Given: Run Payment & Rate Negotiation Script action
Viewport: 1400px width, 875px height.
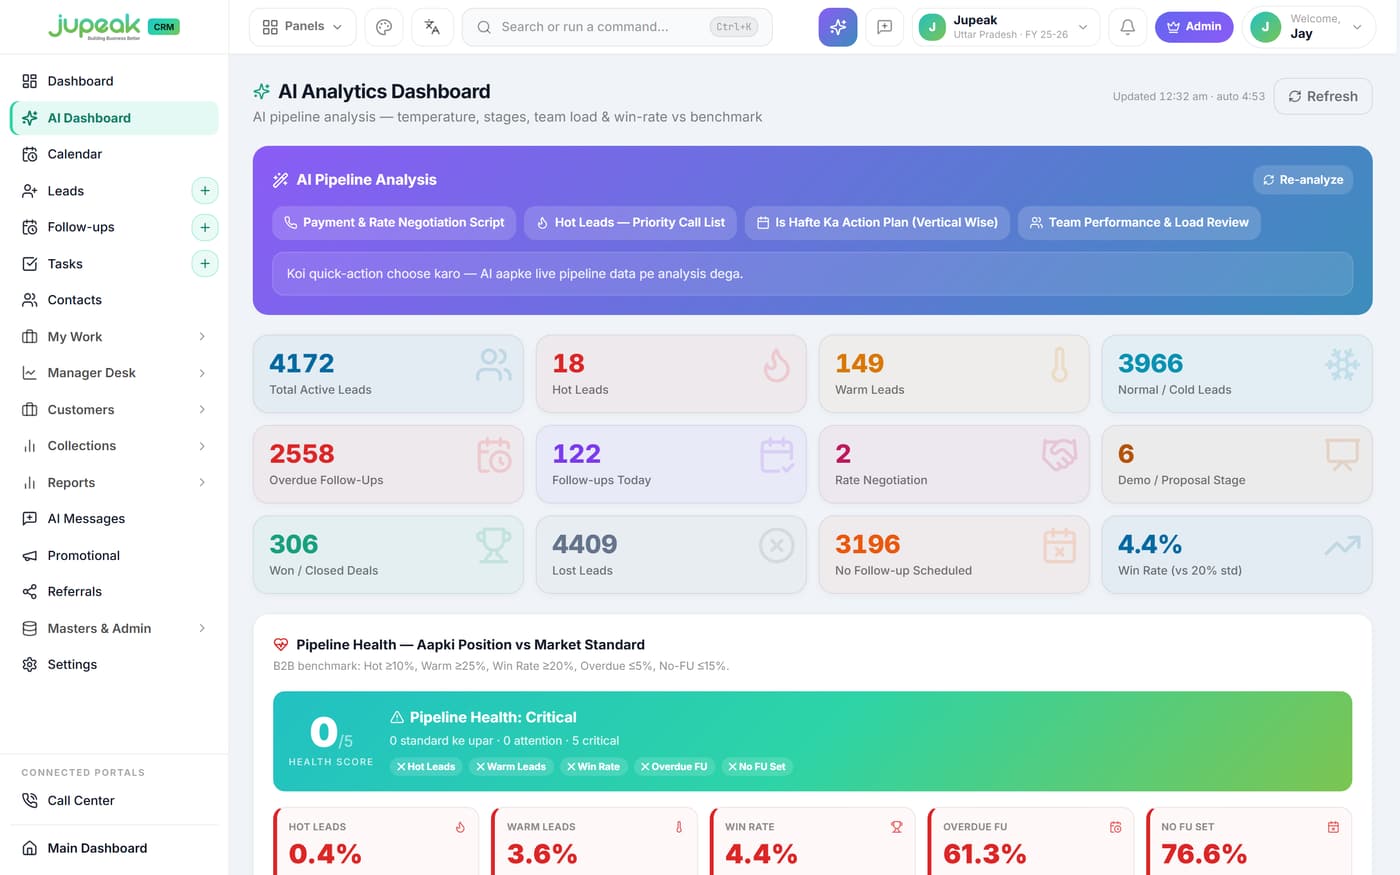Looking at the screenshot, I should tap(394, 222).
